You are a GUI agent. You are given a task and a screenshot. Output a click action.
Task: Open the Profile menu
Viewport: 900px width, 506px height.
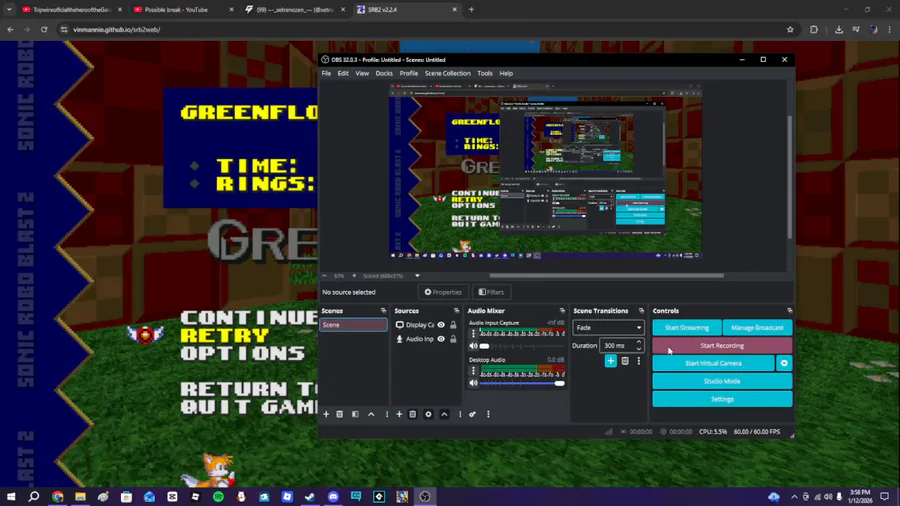[x=409, y=73]
